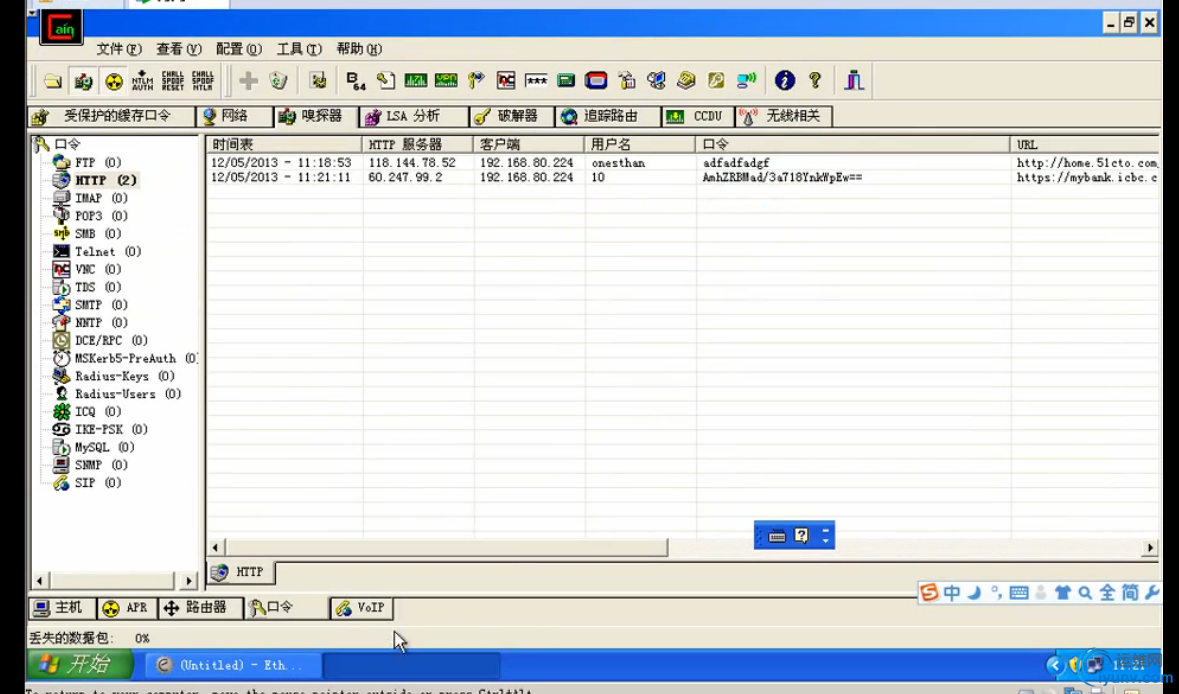Open the 配置(O) menu
Viewport: 1179px width, 694px height.
coord(238,49)
